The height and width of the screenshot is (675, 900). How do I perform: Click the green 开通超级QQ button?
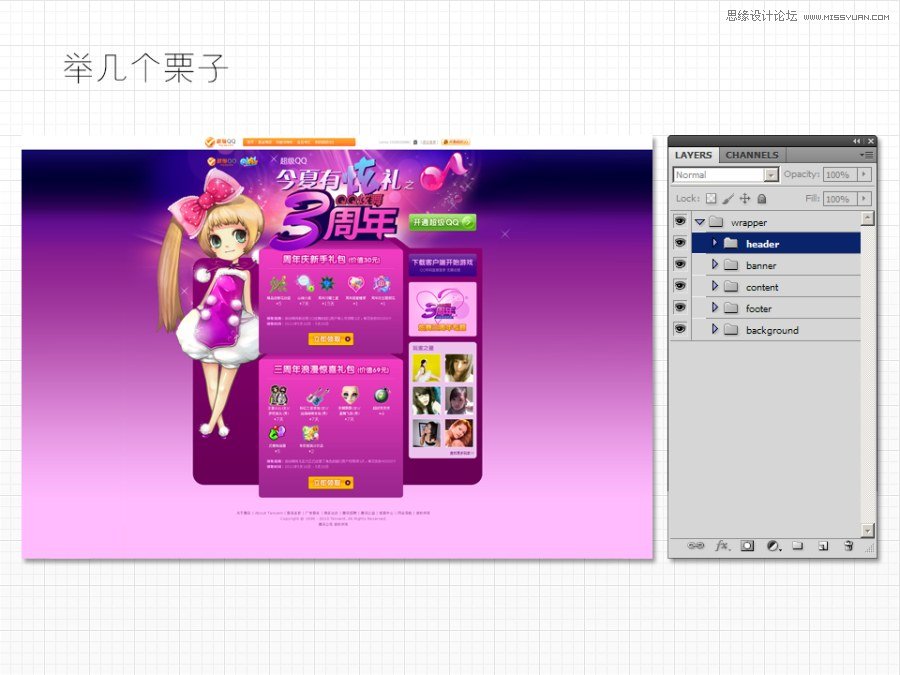pos(443,222)
